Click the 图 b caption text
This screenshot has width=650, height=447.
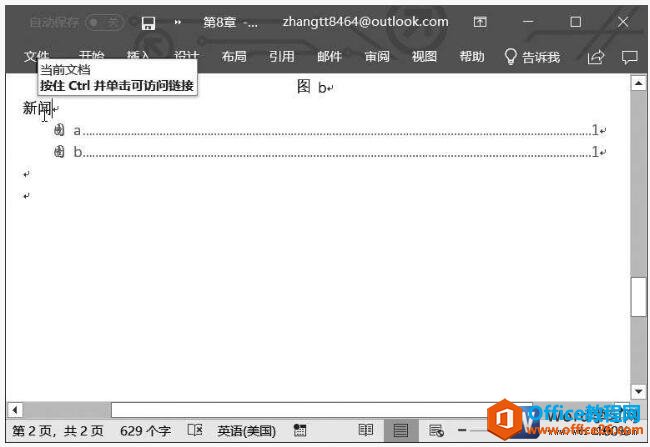[311, 87]
